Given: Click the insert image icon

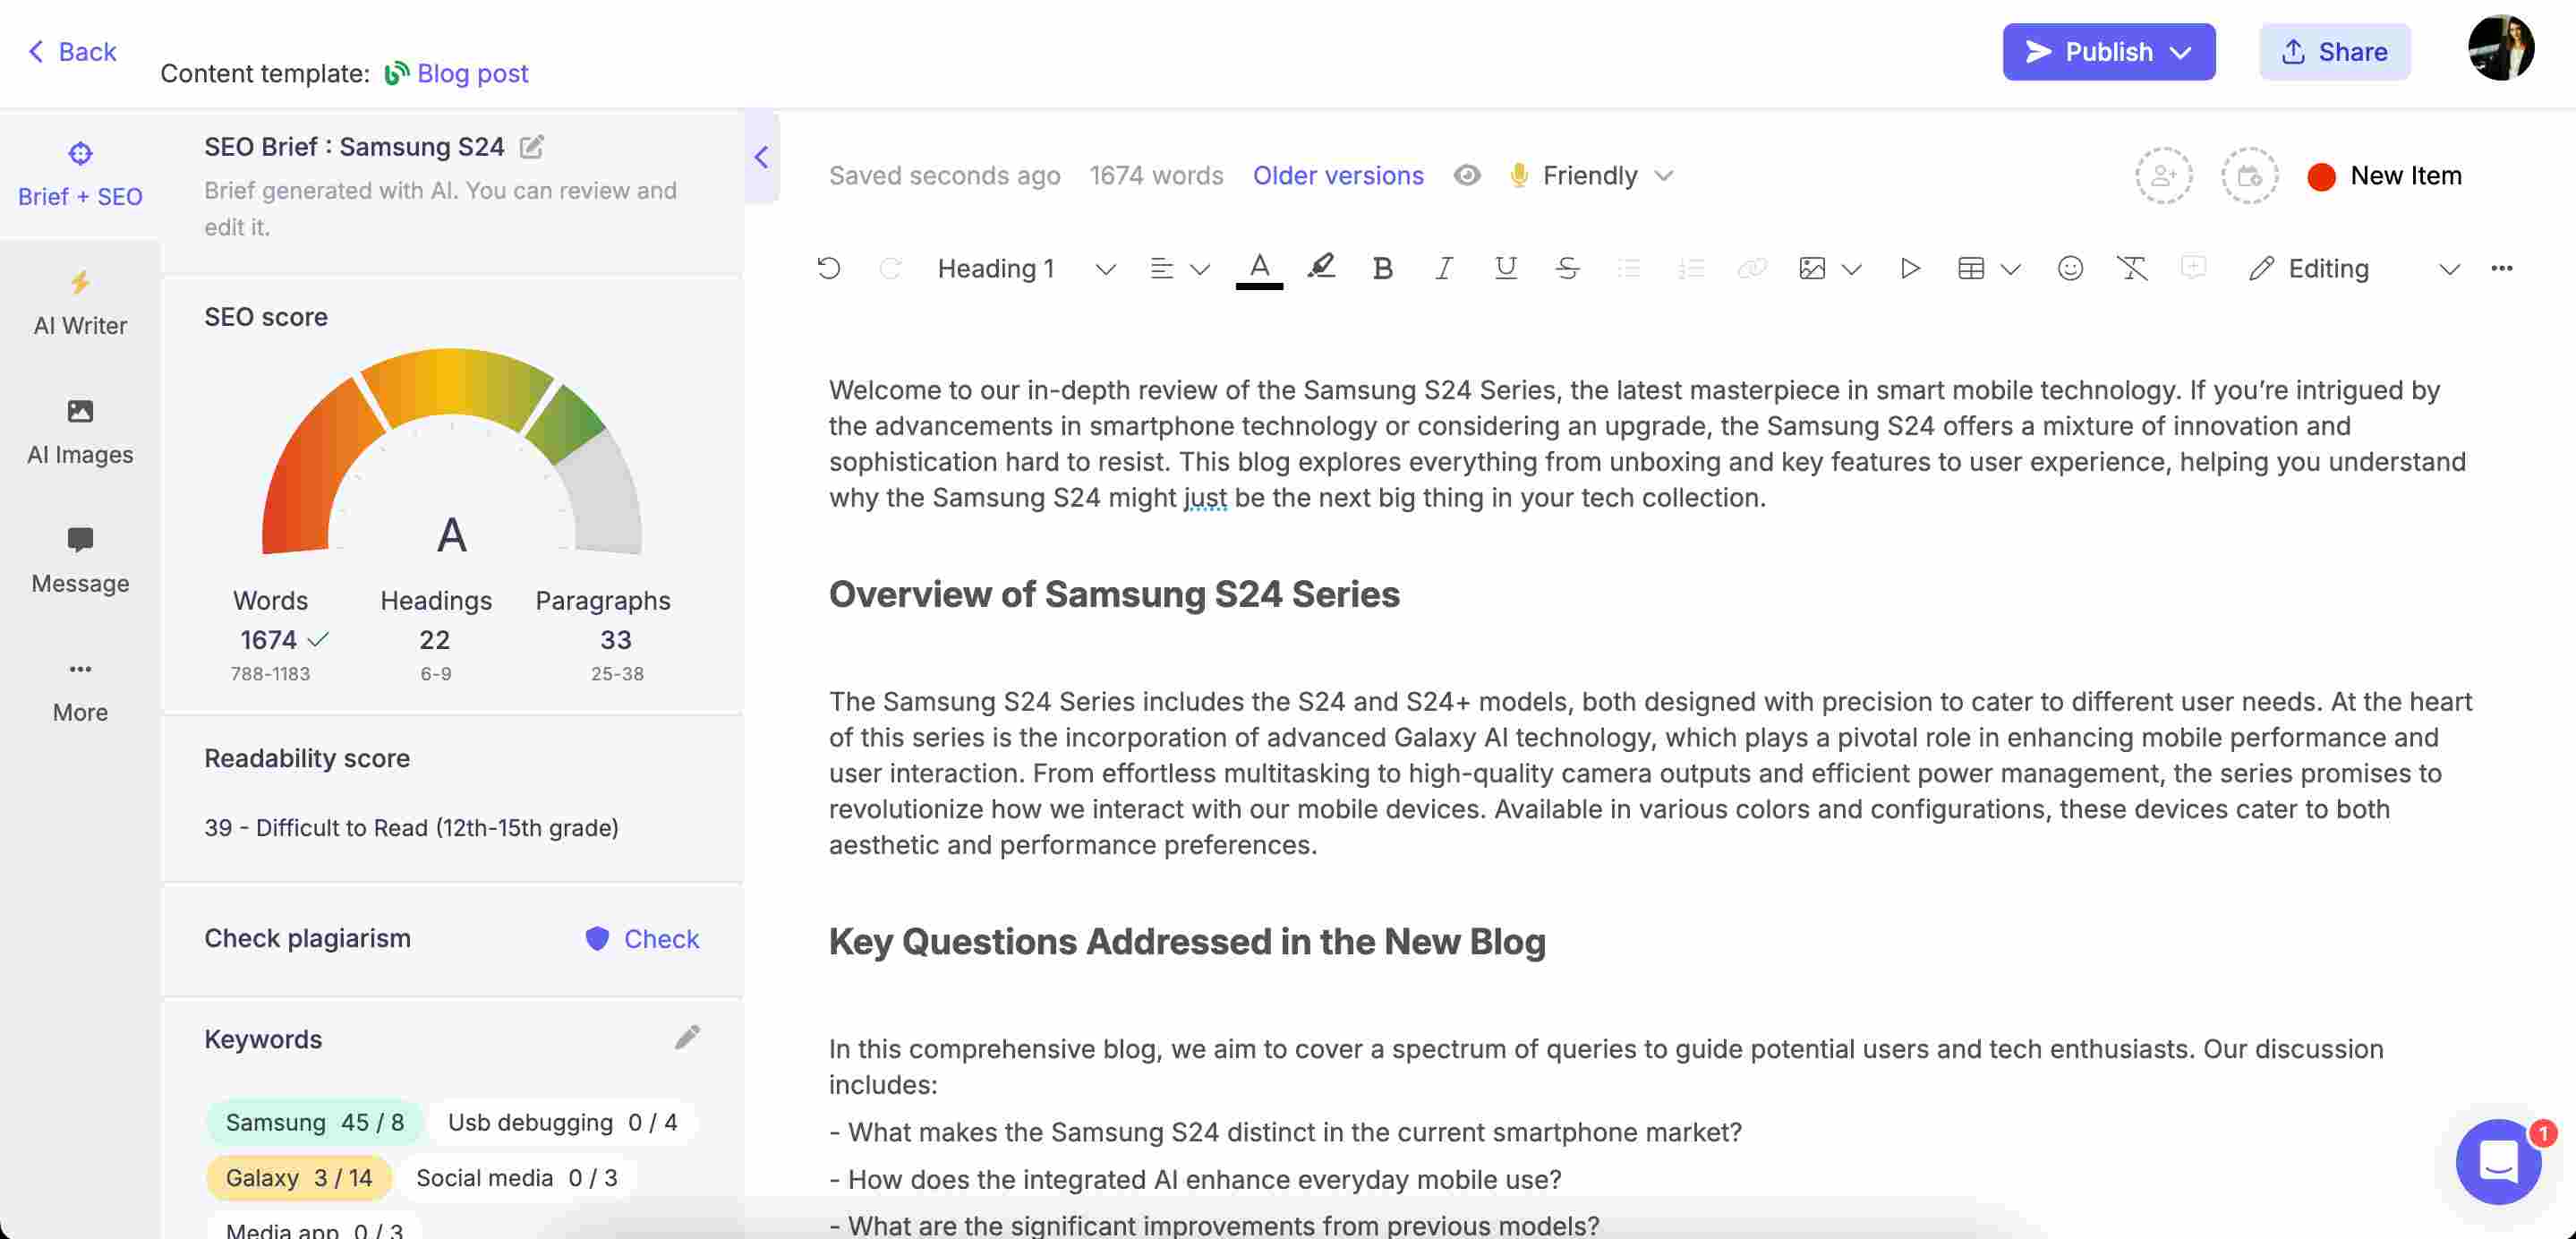Looking at the screenshot, I should click(x=1812, y=268).
